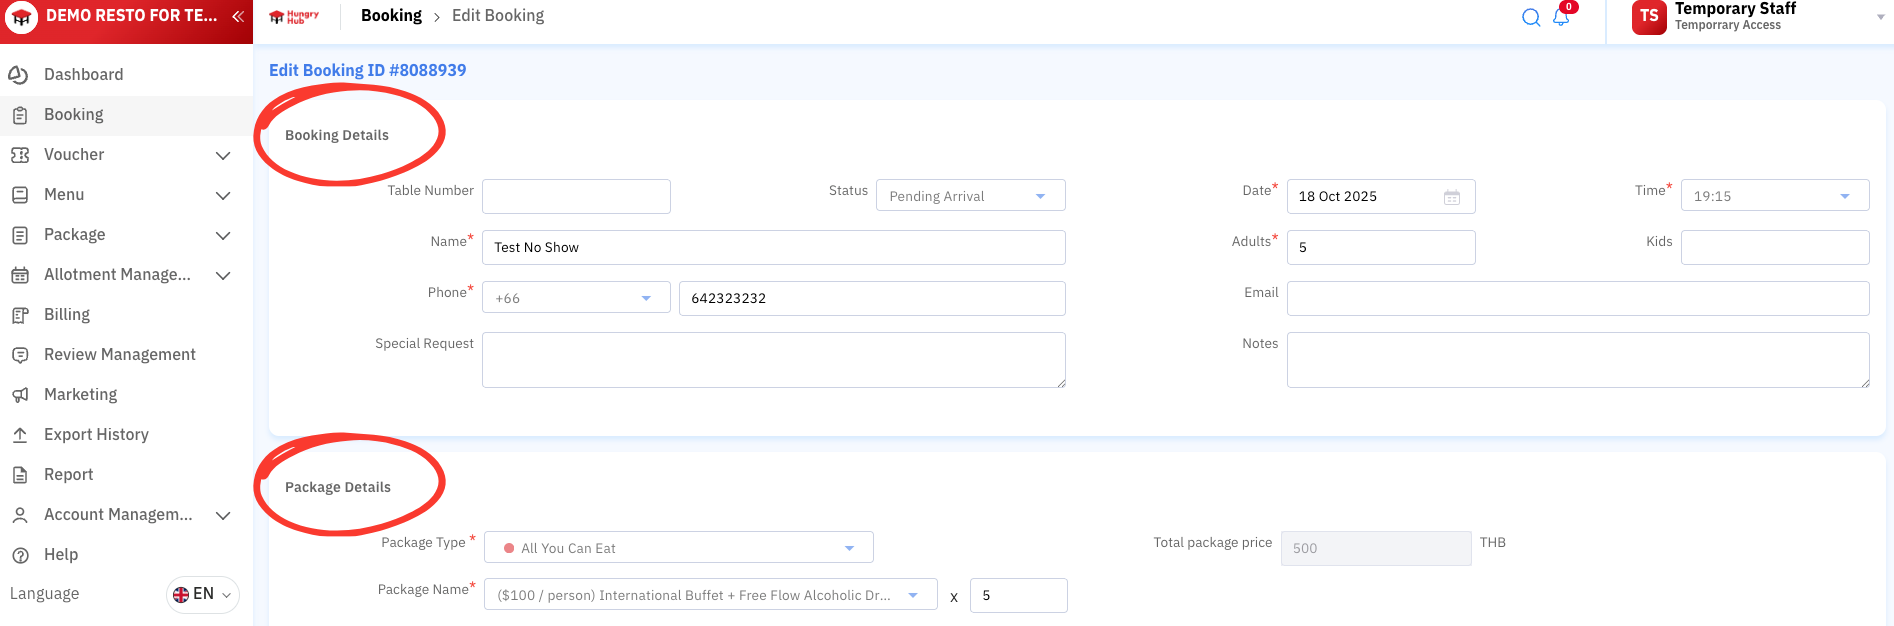This screenshot has height=626, width=1894.
Task: Click the Help question mark icon
Action: coord(19,555)
